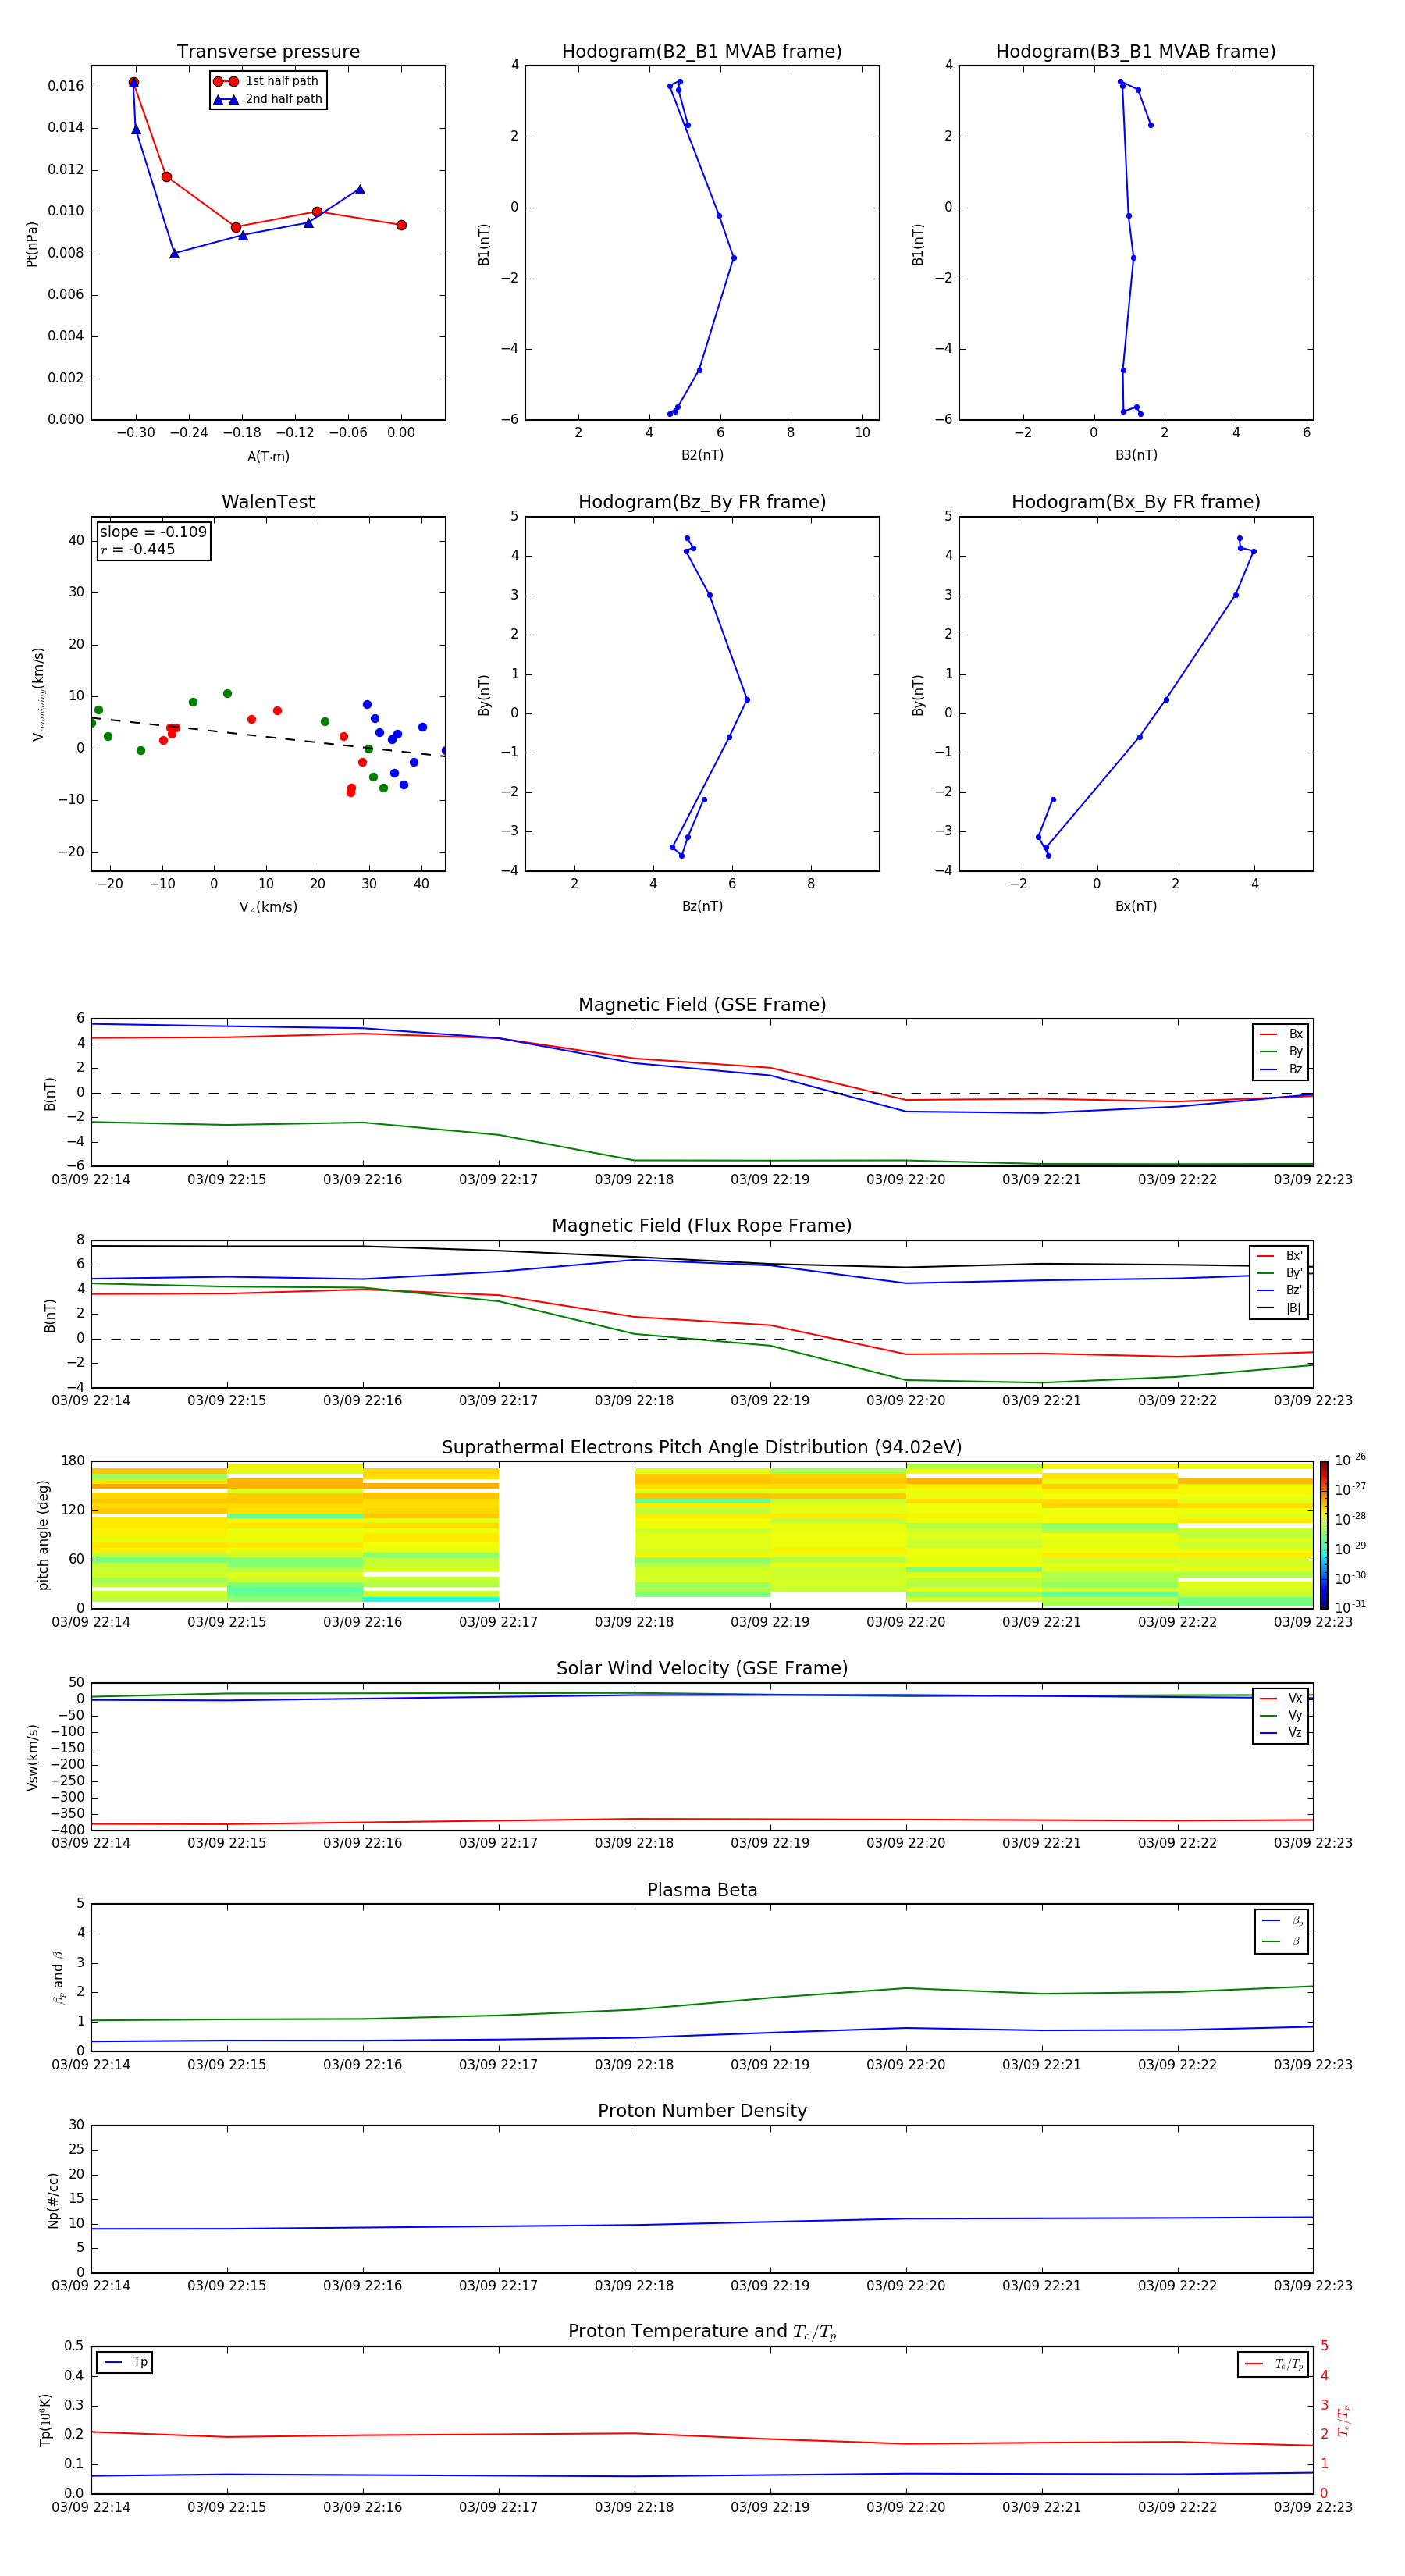Click the "Hodogram(B3_B1 MVAB frame)" title
1405x2576 pixels.
(x=1136, y=51)
